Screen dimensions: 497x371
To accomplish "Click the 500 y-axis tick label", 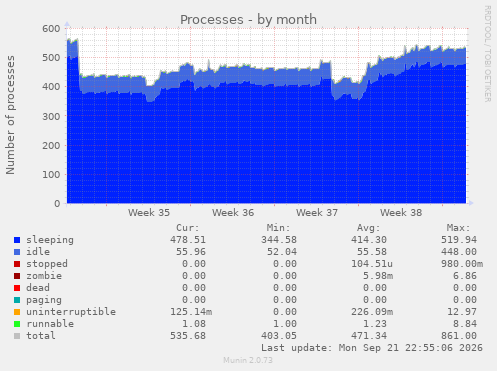I will pos(51,58).
